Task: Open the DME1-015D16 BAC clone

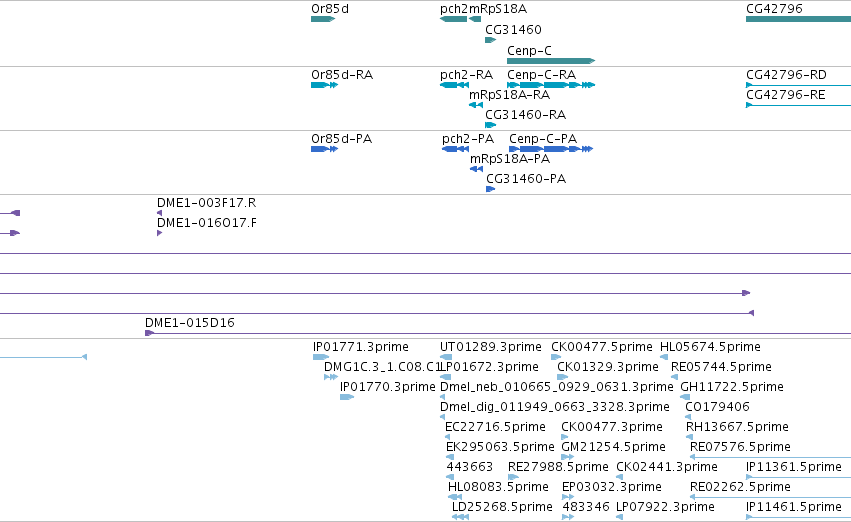Action: [x=498, y=333]
